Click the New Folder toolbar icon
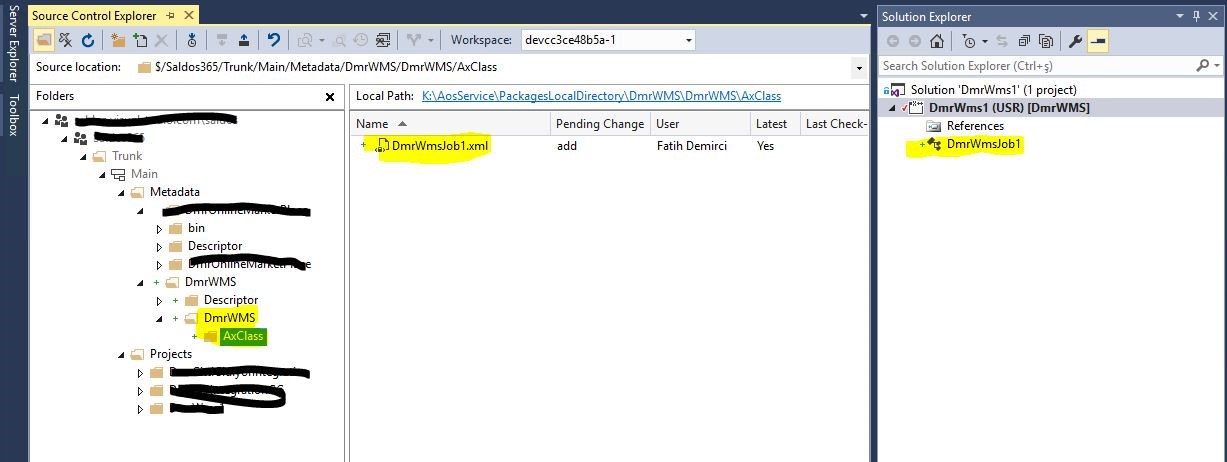The image size is (1227, 462). click(118, 40)
